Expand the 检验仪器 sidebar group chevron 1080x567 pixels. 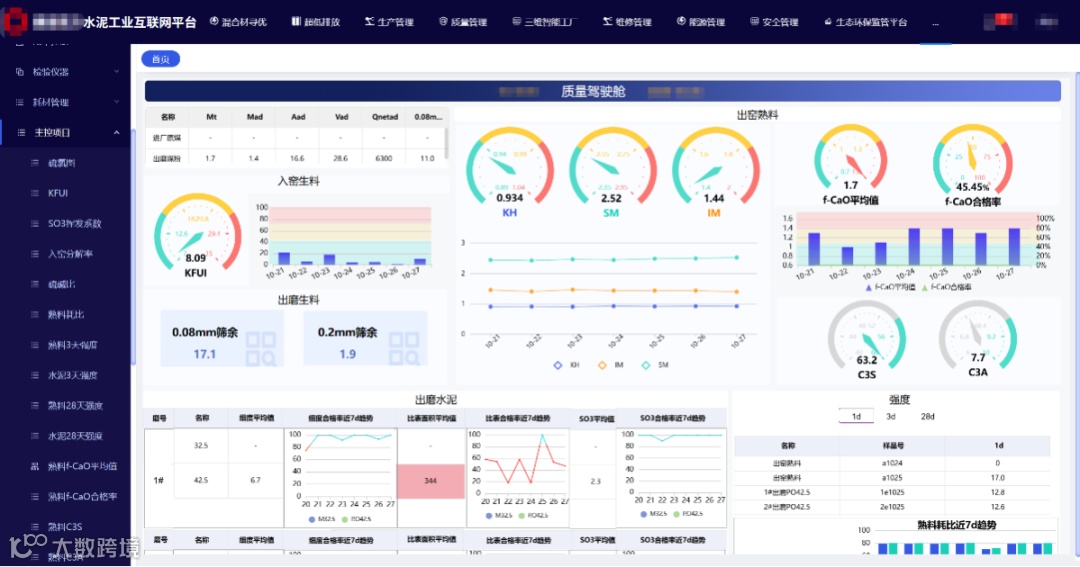(x=116, y=72)
